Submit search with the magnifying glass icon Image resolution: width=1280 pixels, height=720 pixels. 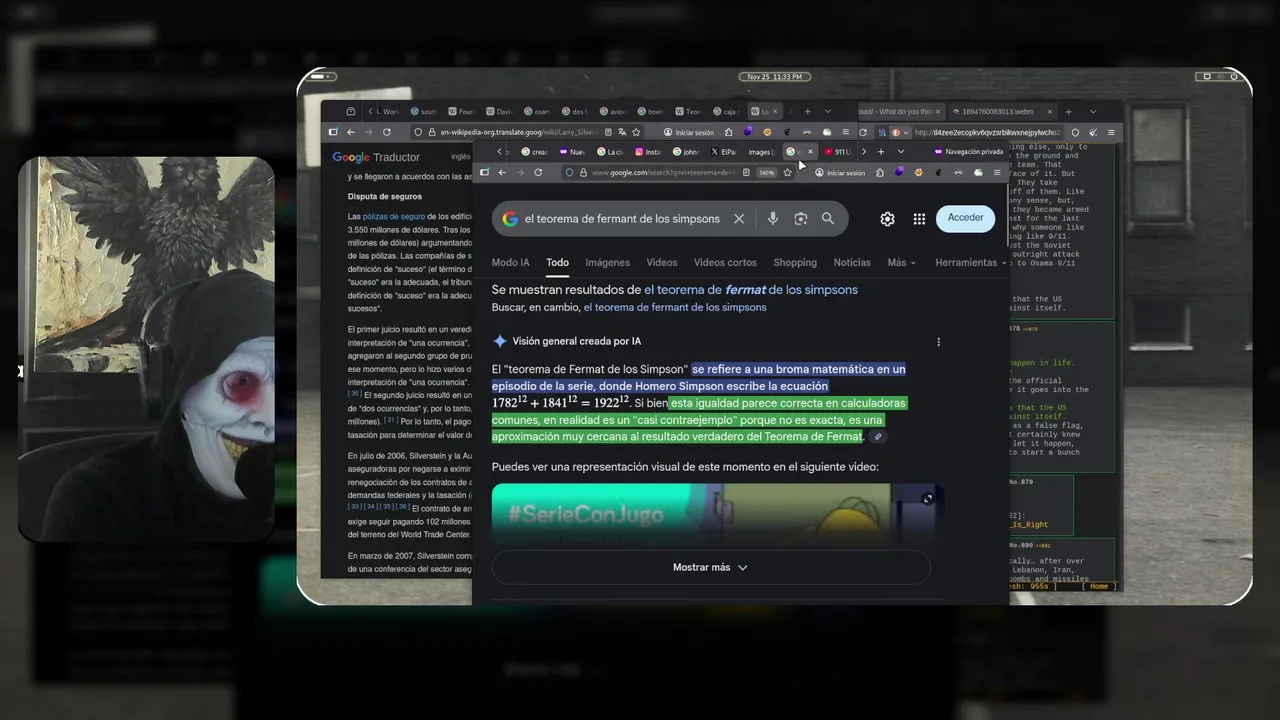click(x=828, y=218)
